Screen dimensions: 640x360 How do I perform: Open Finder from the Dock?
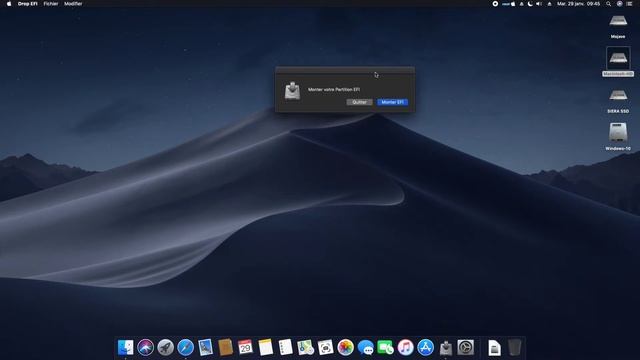pos(125,347)
